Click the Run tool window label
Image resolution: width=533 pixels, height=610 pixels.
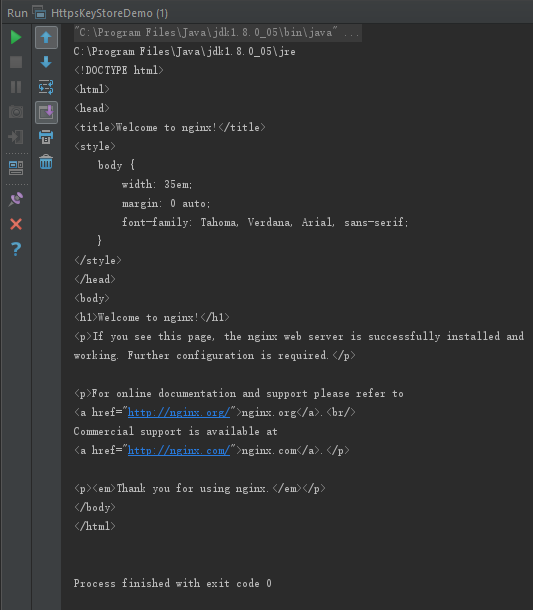(18, 13)
